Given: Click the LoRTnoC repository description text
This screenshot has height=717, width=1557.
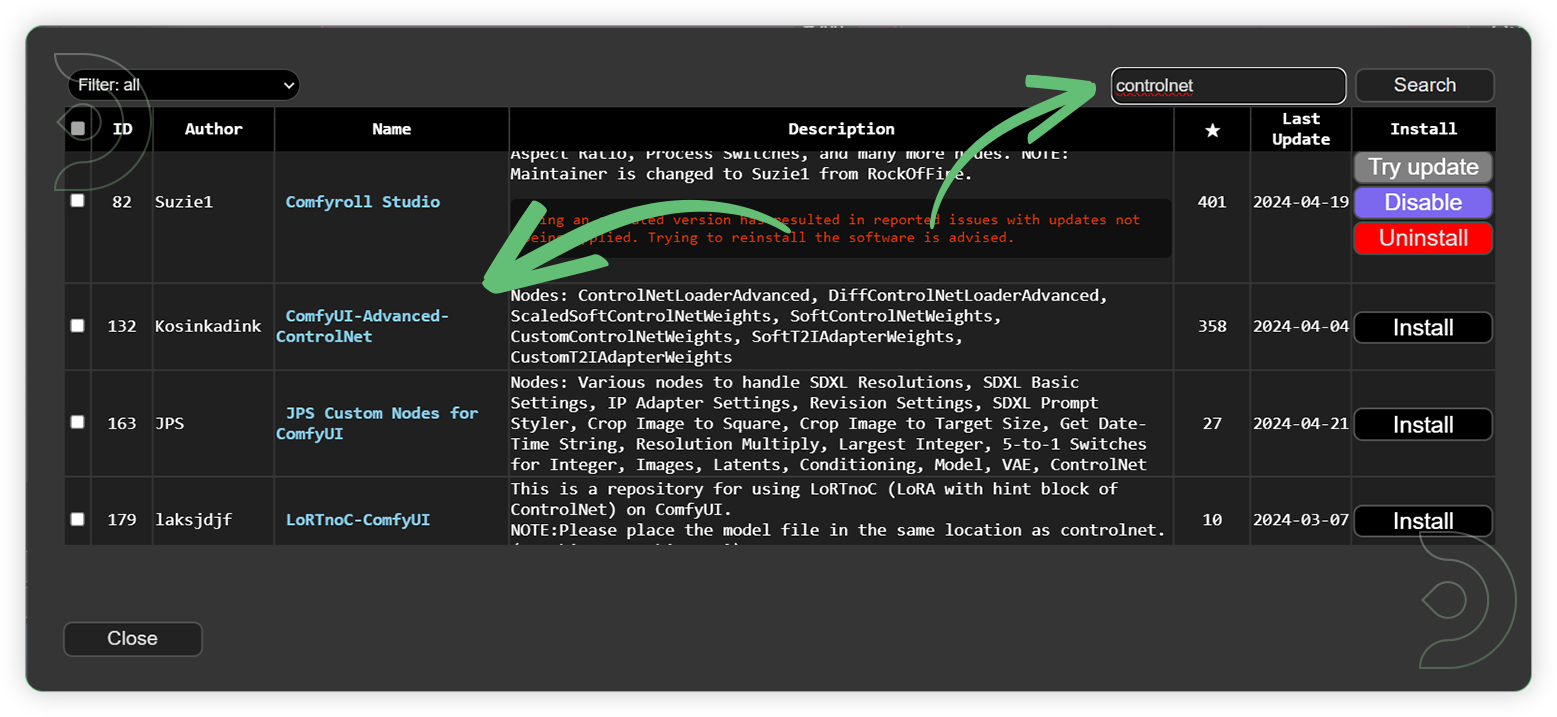Looking at the screenshot, I should coord(838,512).
